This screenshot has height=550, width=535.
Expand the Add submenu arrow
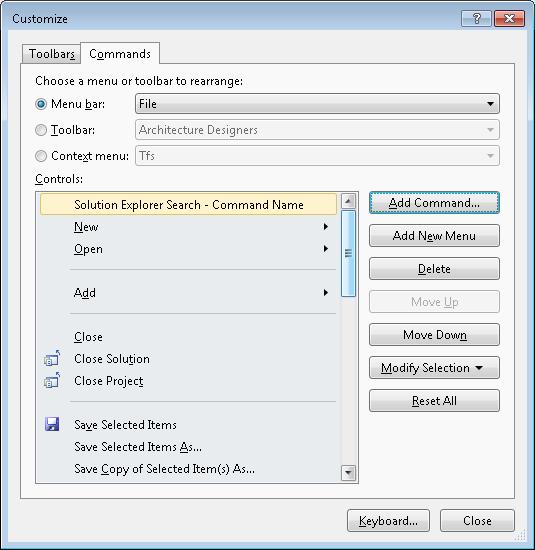326,293
